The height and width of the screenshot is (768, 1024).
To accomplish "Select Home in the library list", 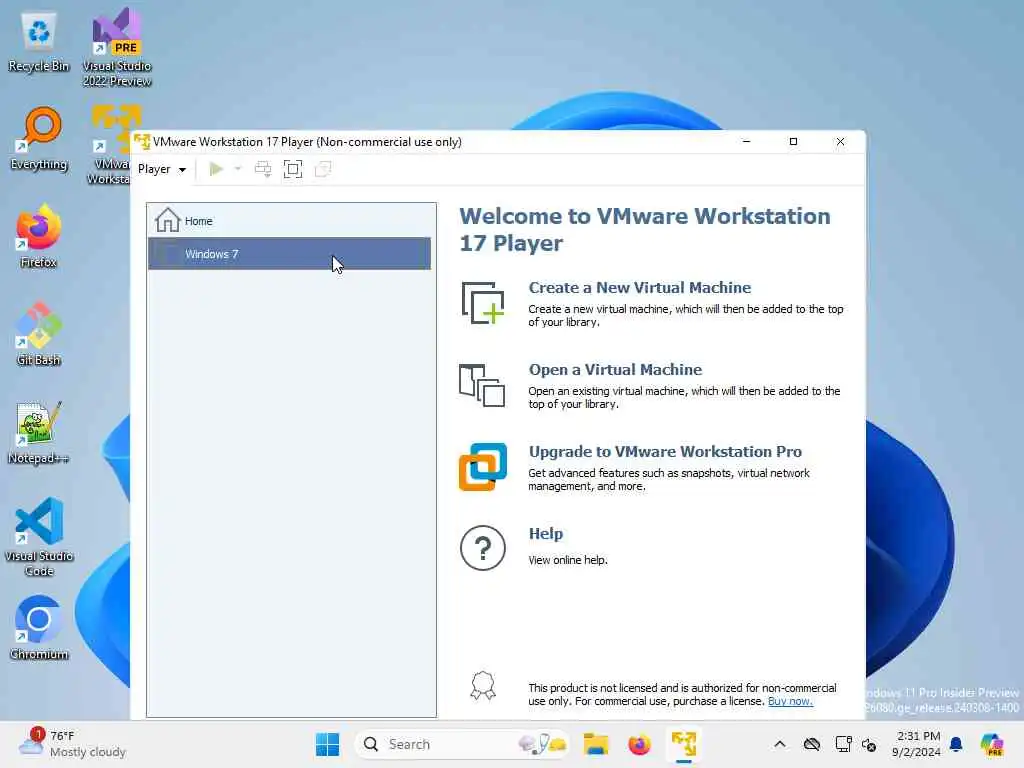I will pos(289,221).
